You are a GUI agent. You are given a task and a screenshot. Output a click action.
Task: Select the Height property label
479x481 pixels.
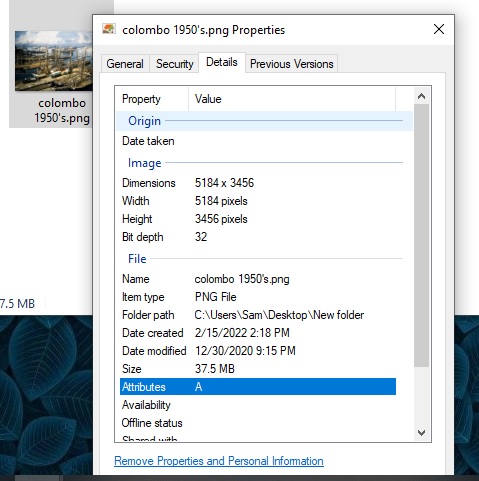(x=137, y=219)
